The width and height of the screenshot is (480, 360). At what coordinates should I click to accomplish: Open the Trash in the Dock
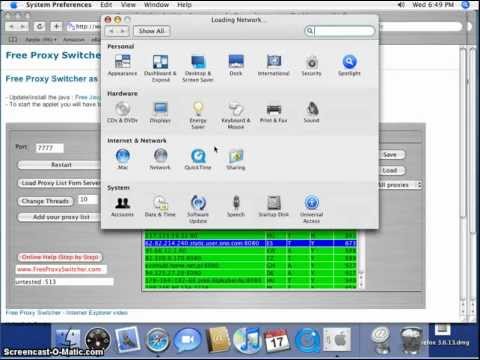coord(412,340)
